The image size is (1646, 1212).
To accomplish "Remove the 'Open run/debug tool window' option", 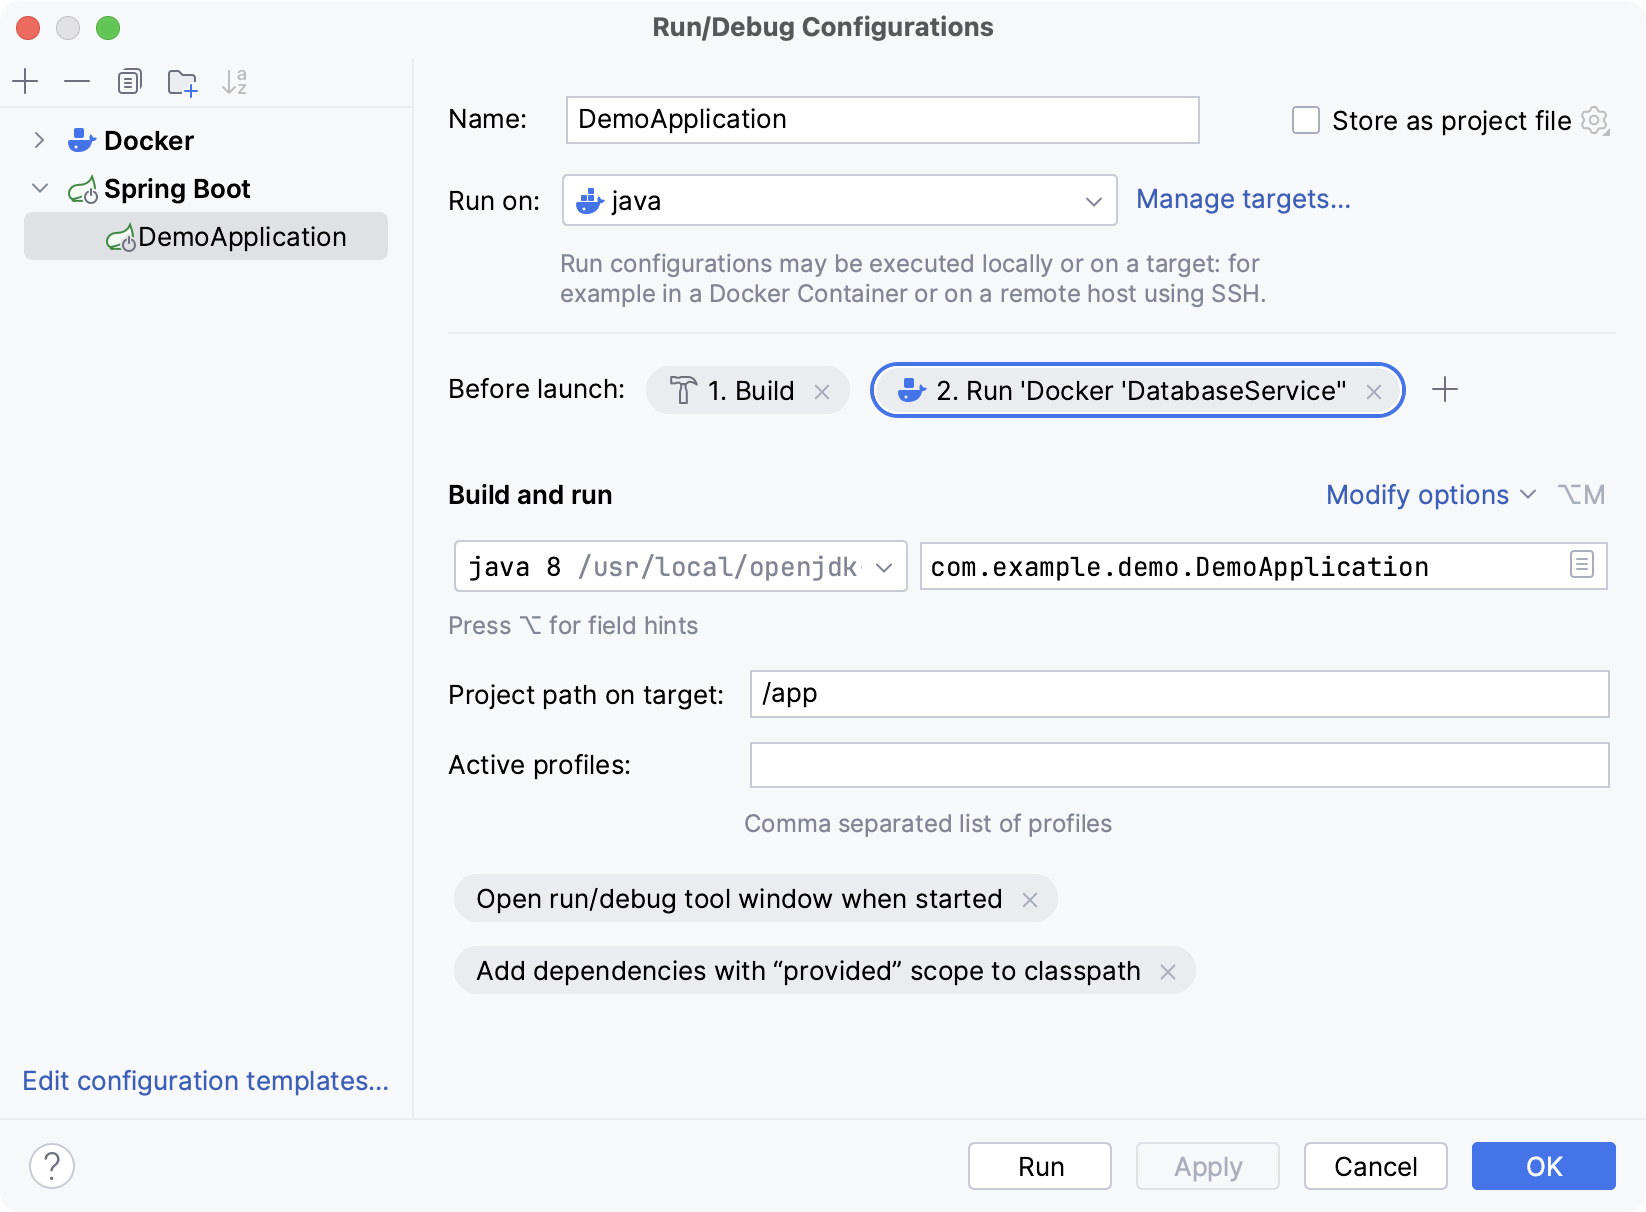I will click(x=1031, y=899).
